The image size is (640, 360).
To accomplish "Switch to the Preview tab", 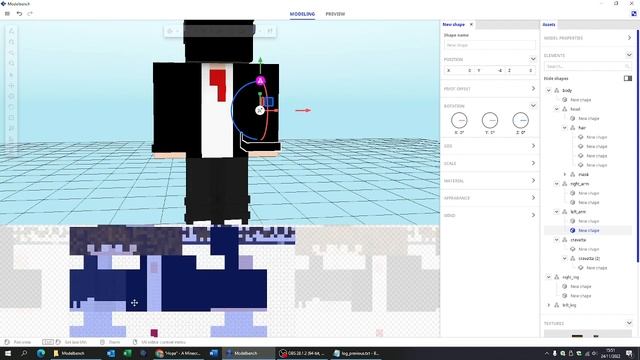I will click(335, 14).
